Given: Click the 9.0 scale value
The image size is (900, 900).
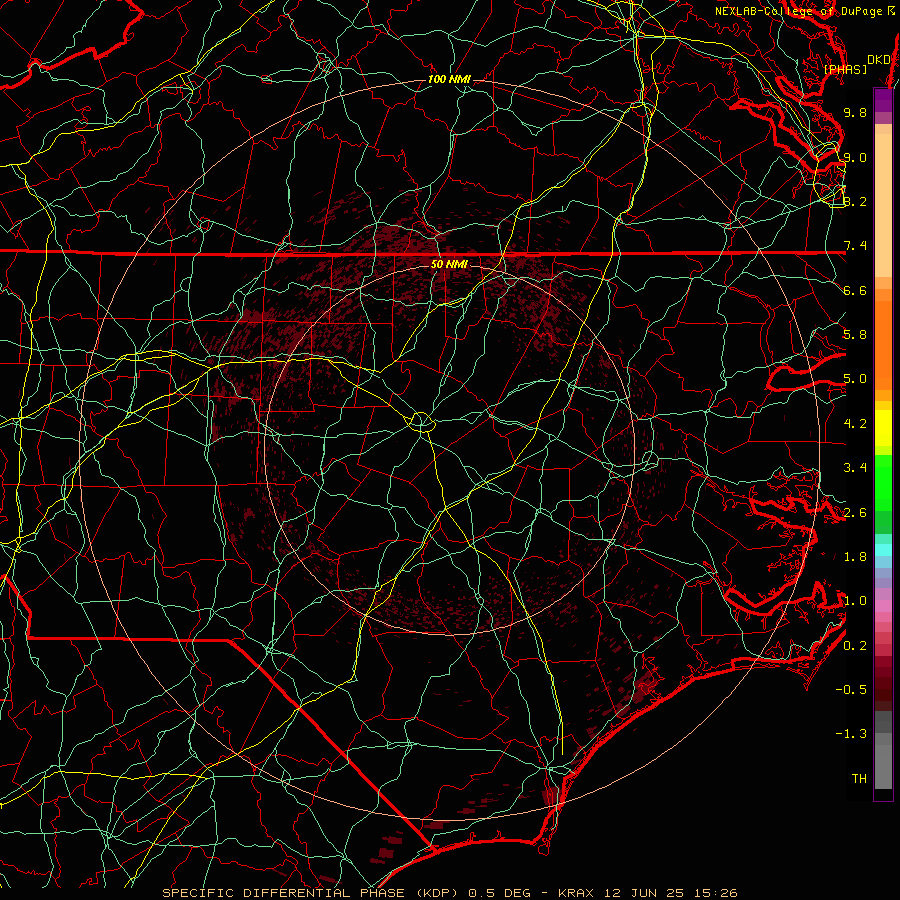Looking at the screenshot, I should [x=855, y=157].
